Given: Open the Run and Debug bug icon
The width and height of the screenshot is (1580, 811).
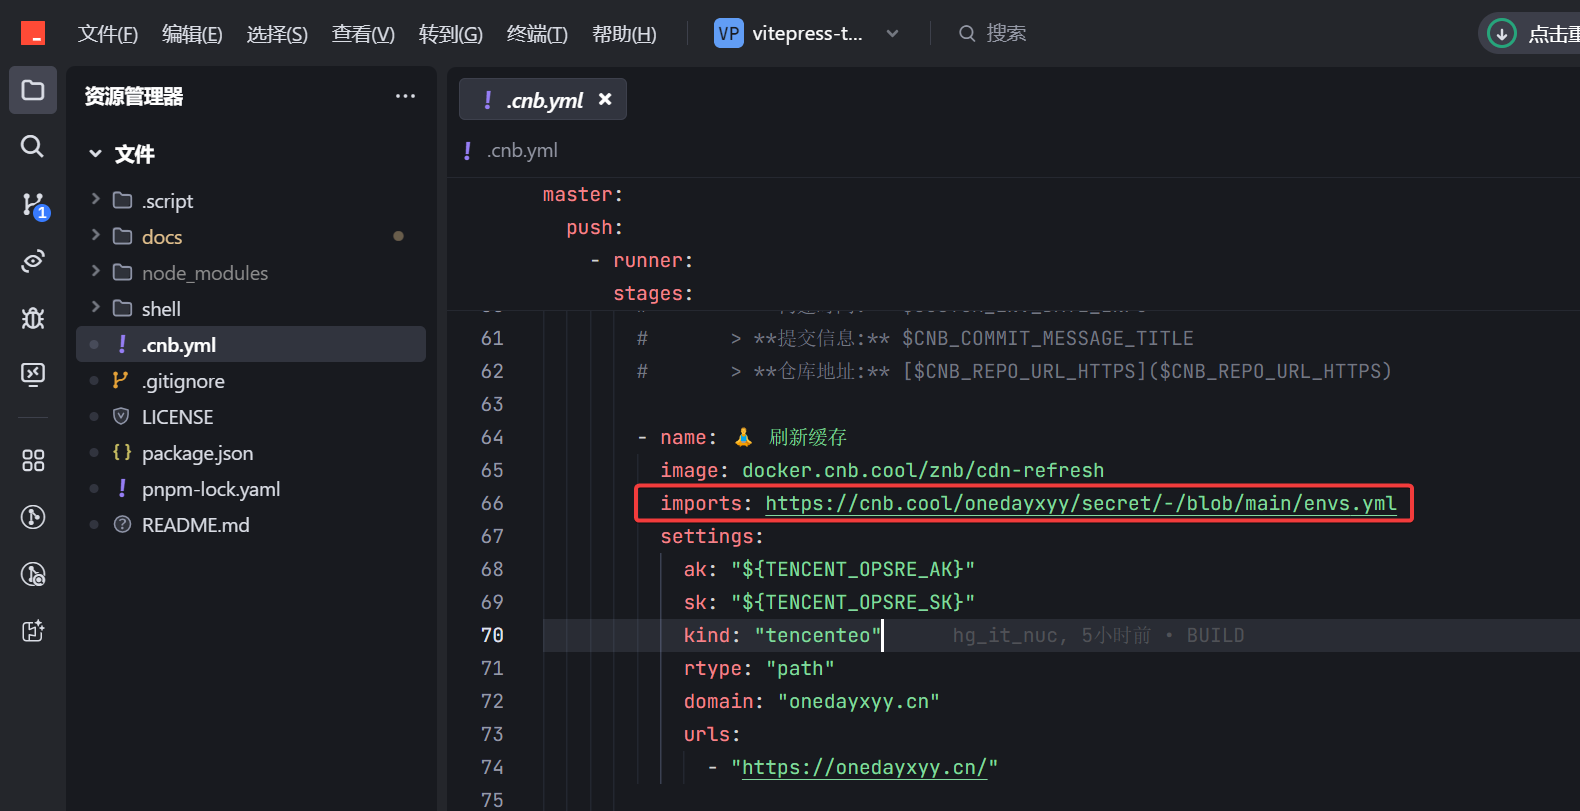Looking at the screenshot, I should pos(33,318).
